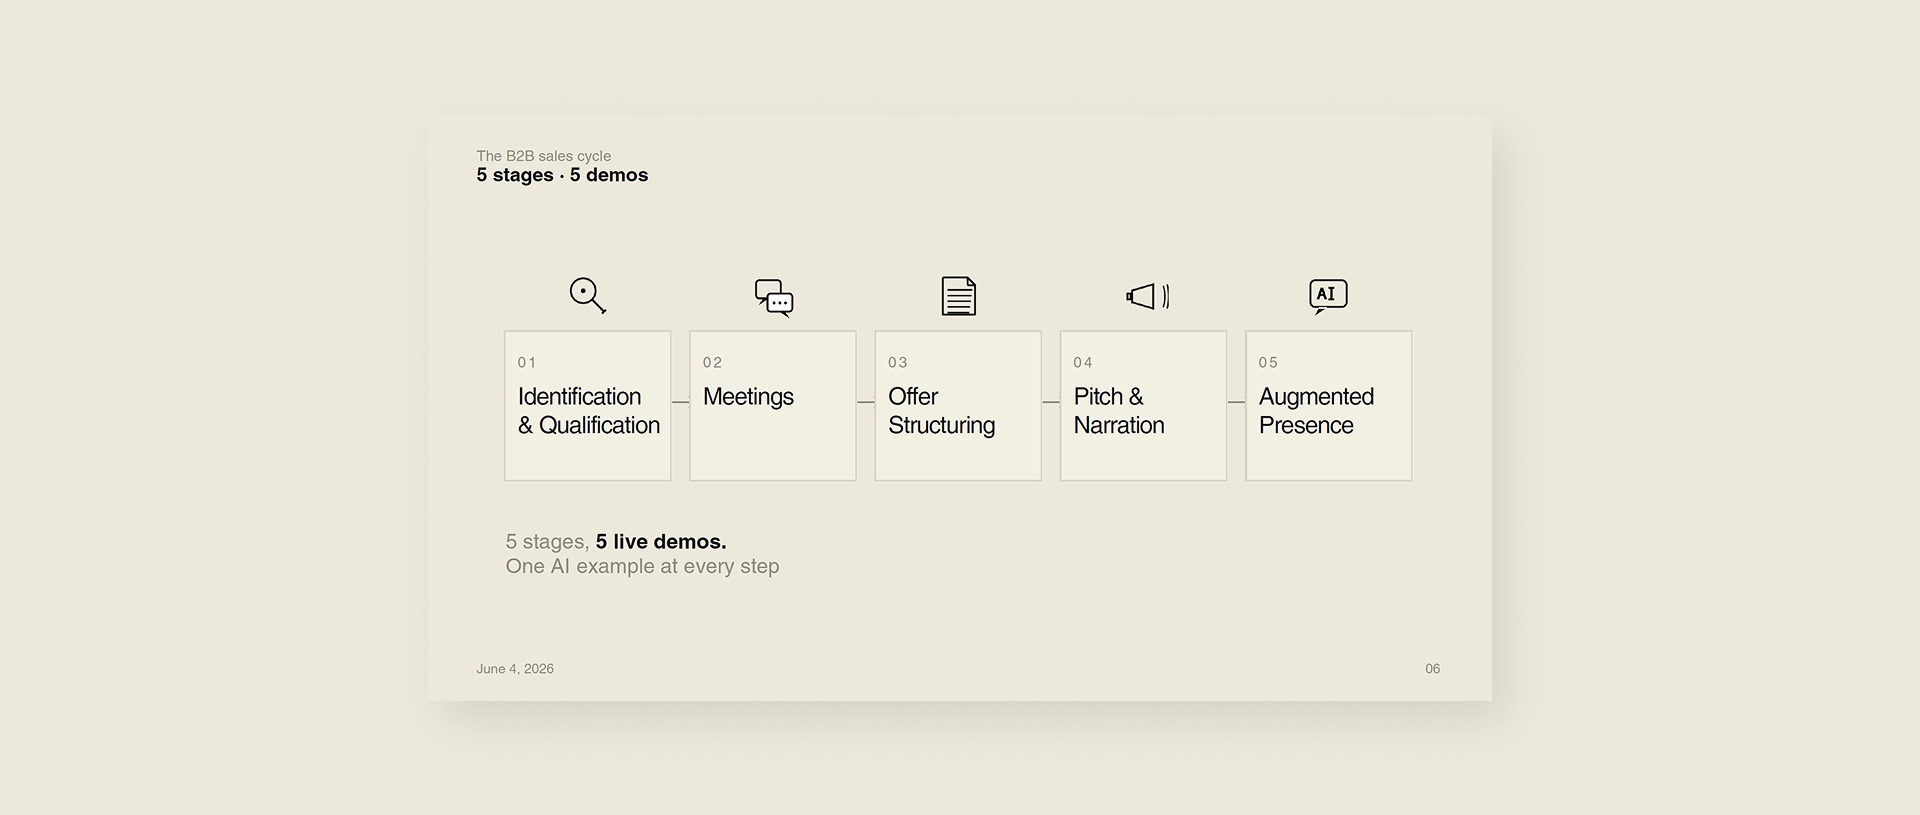The height and width of the screenshot is (815, 1920).
Task: Select the Augmented Presence stage box
Action: click(x=1329, y=406)
